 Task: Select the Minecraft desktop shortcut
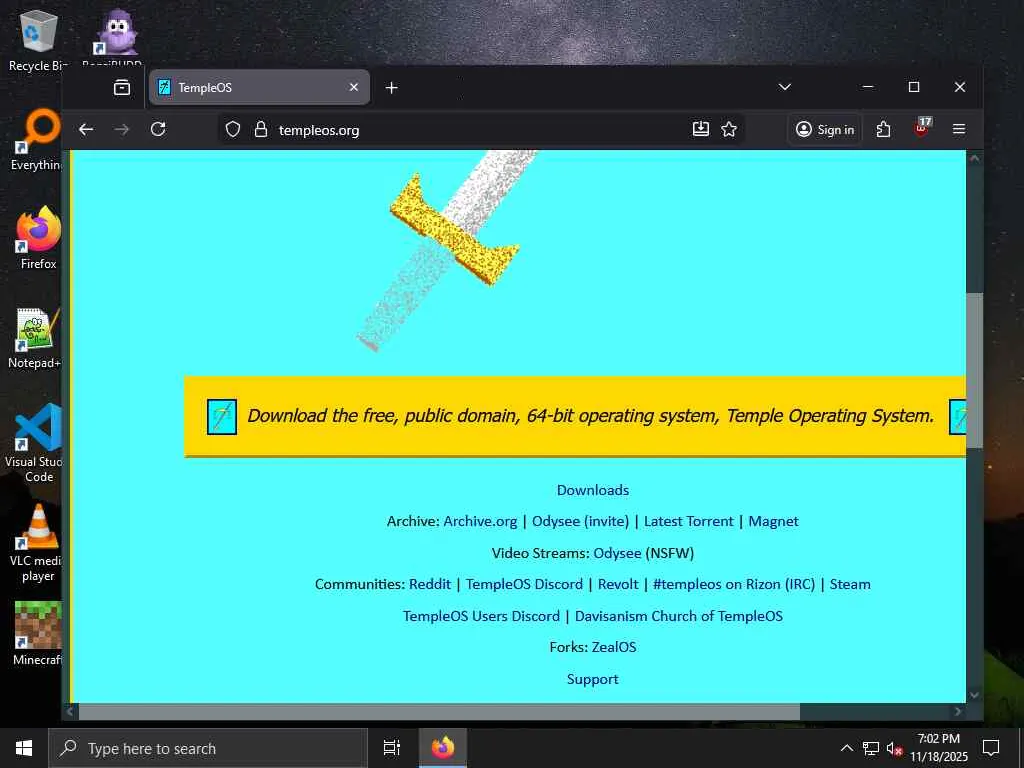(37, 633)
